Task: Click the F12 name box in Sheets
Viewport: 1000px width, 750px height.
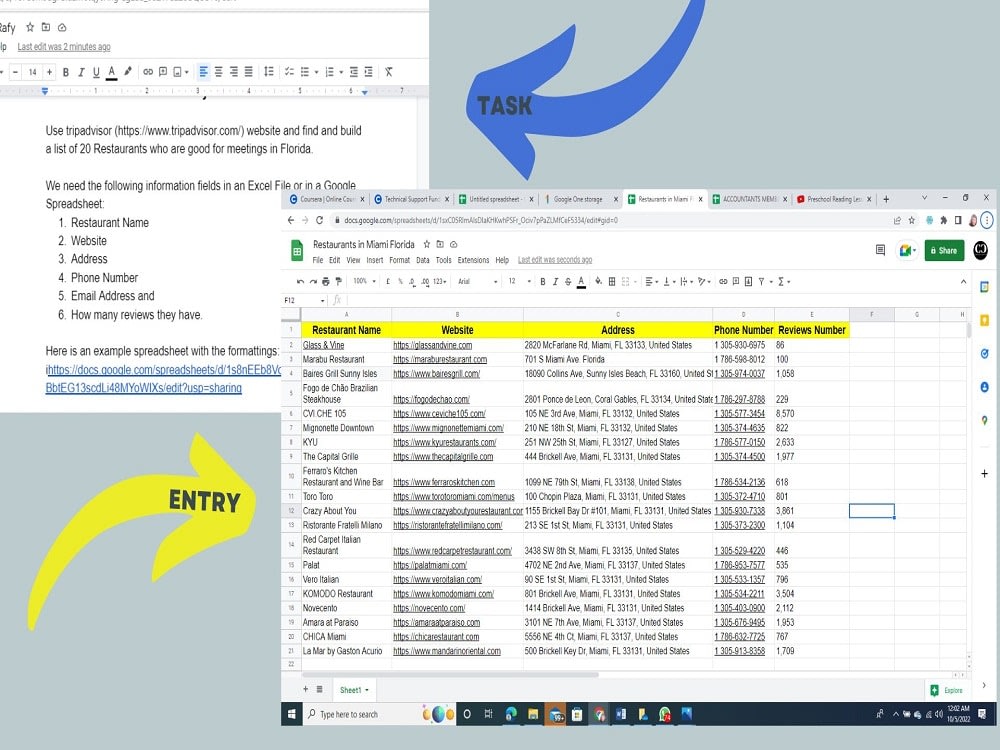Action: 304,300
